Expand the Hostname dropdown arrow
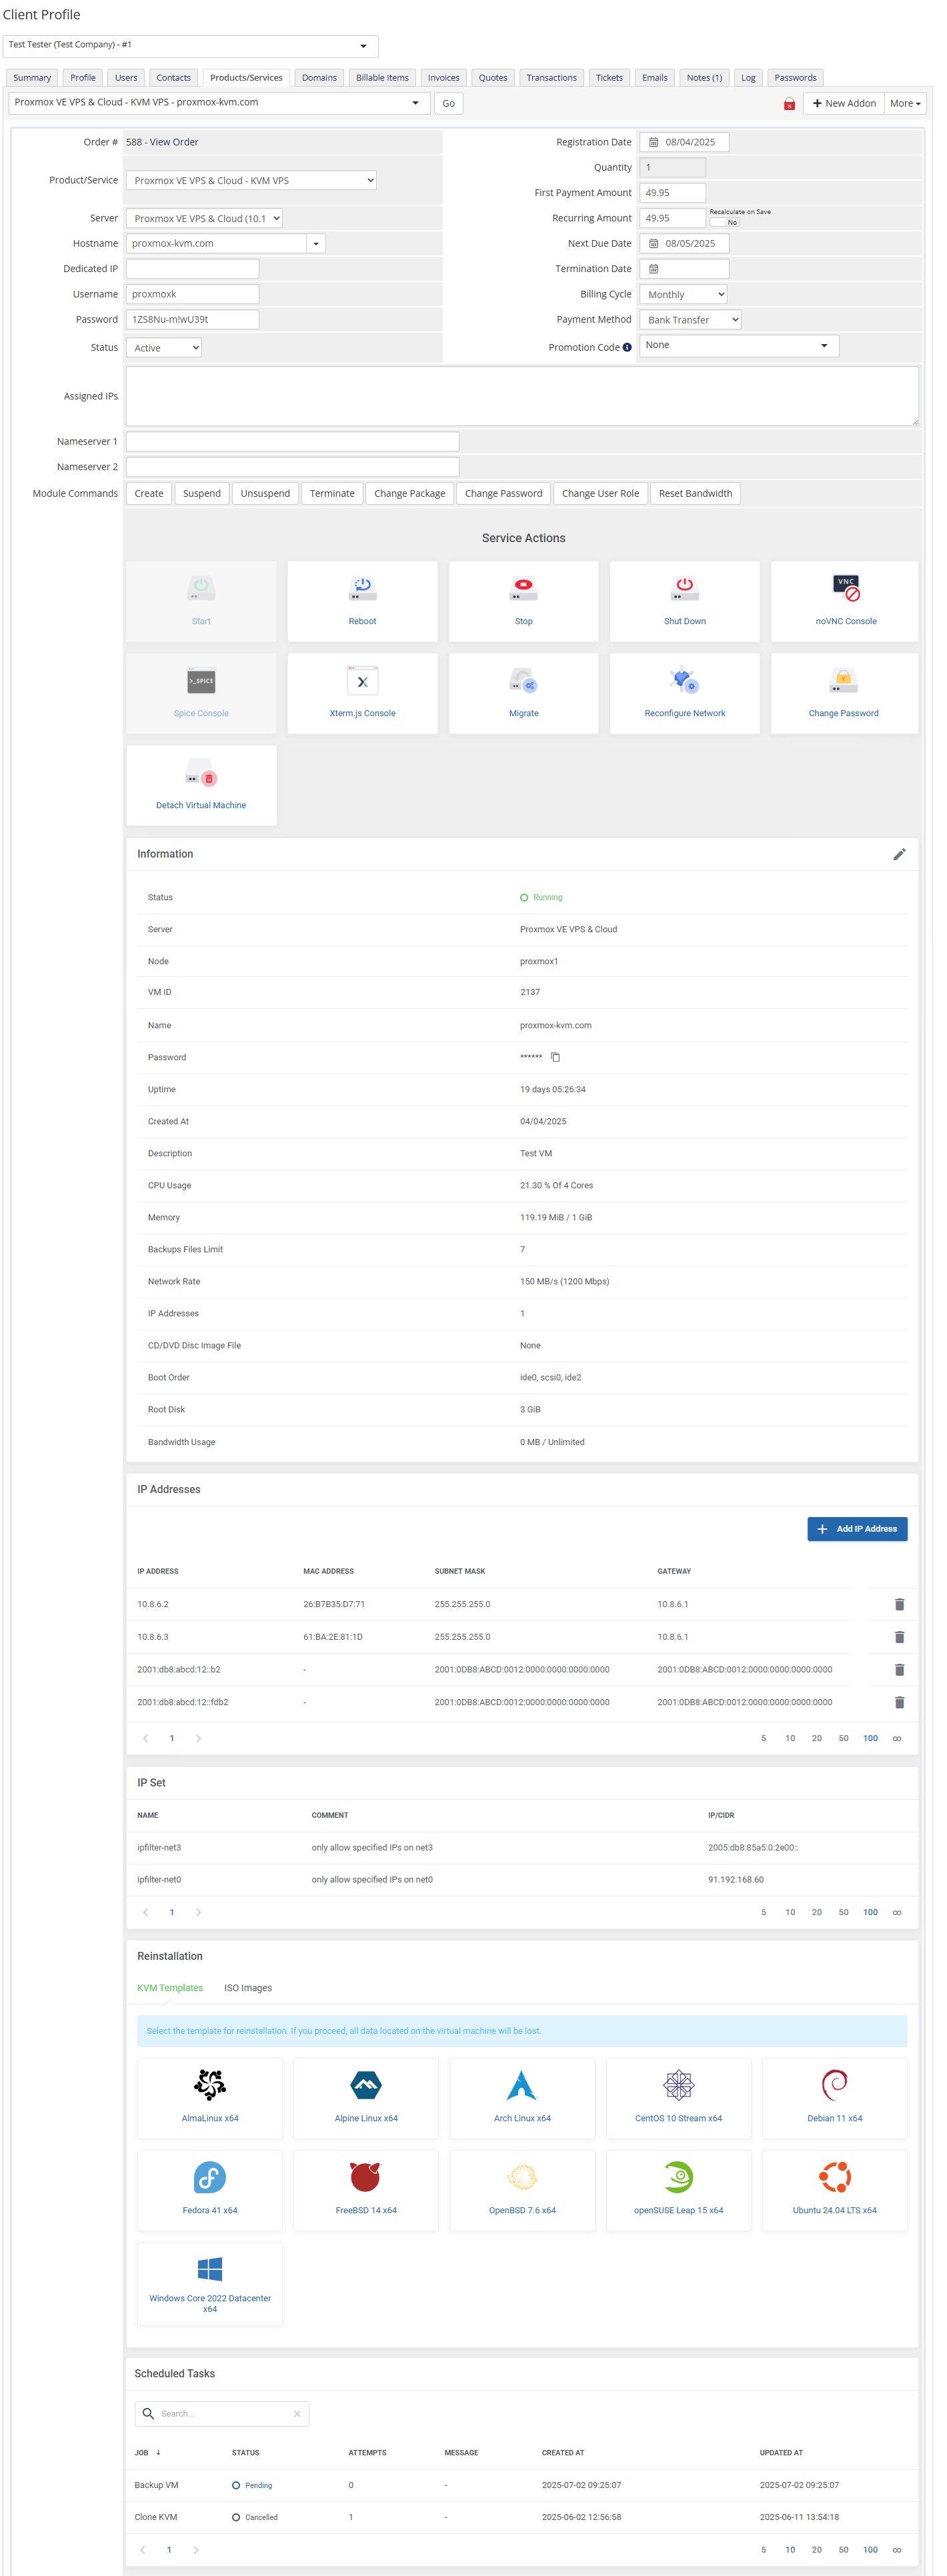Screen dimensions: 947x2576 pos(316,244)
